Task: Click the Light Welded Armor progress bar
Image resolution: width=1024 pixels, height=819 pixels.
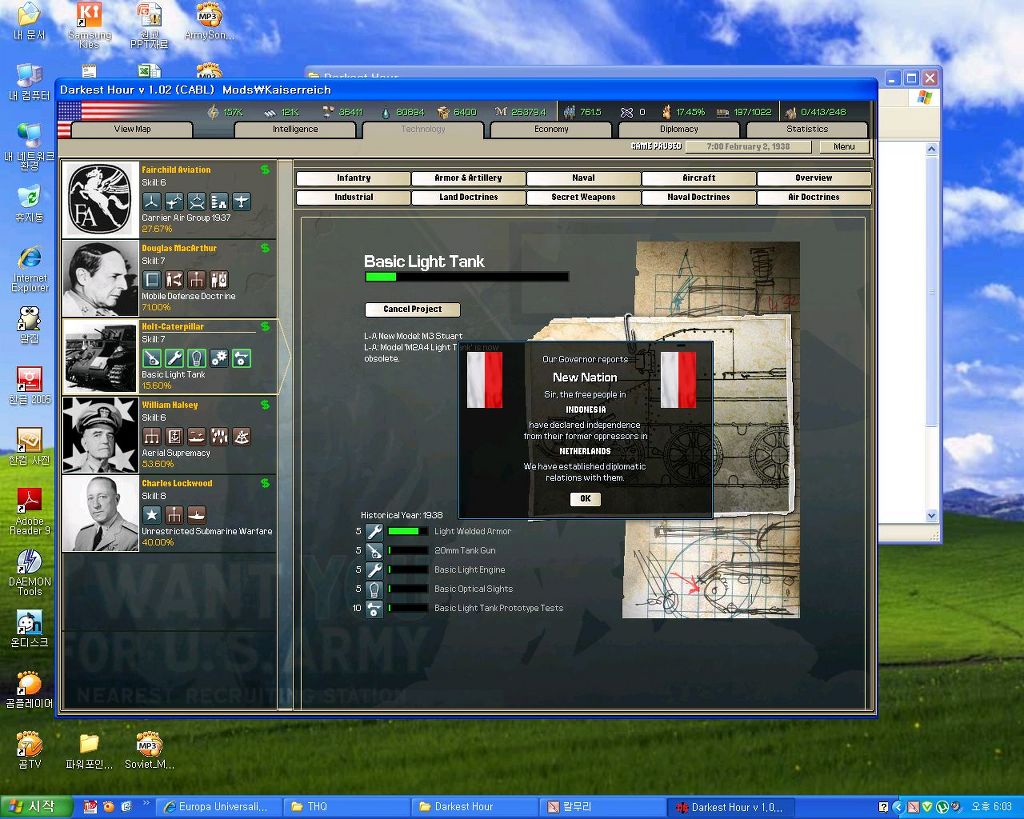Action: coord(408,532)
